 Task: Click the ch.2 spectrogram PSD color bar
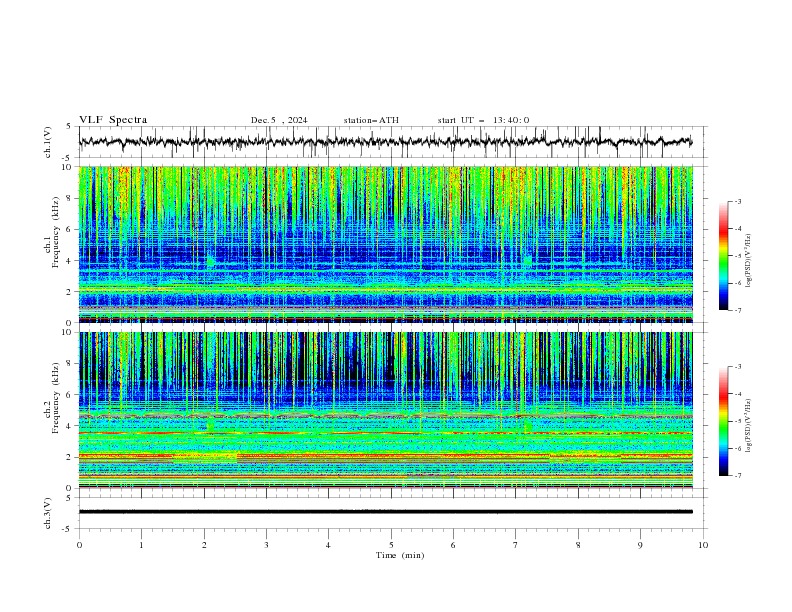(724, 421)
